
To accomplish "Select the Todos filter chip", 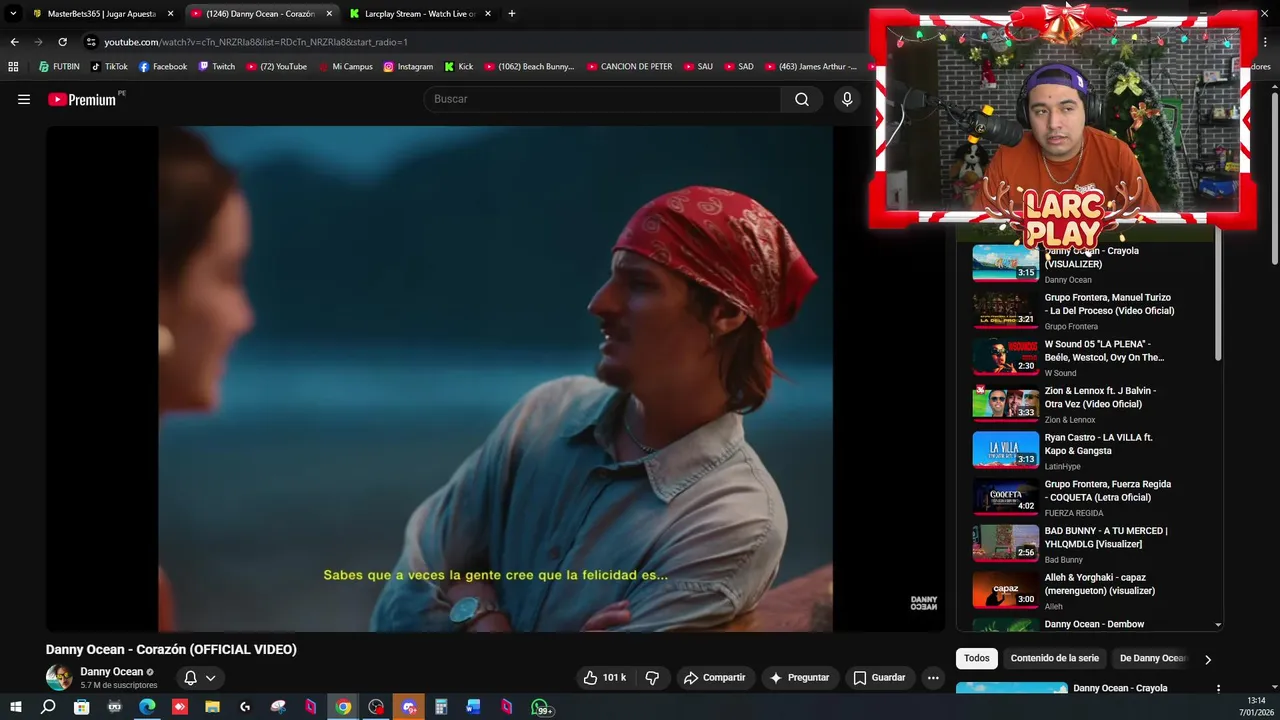I will coord(977,658).
